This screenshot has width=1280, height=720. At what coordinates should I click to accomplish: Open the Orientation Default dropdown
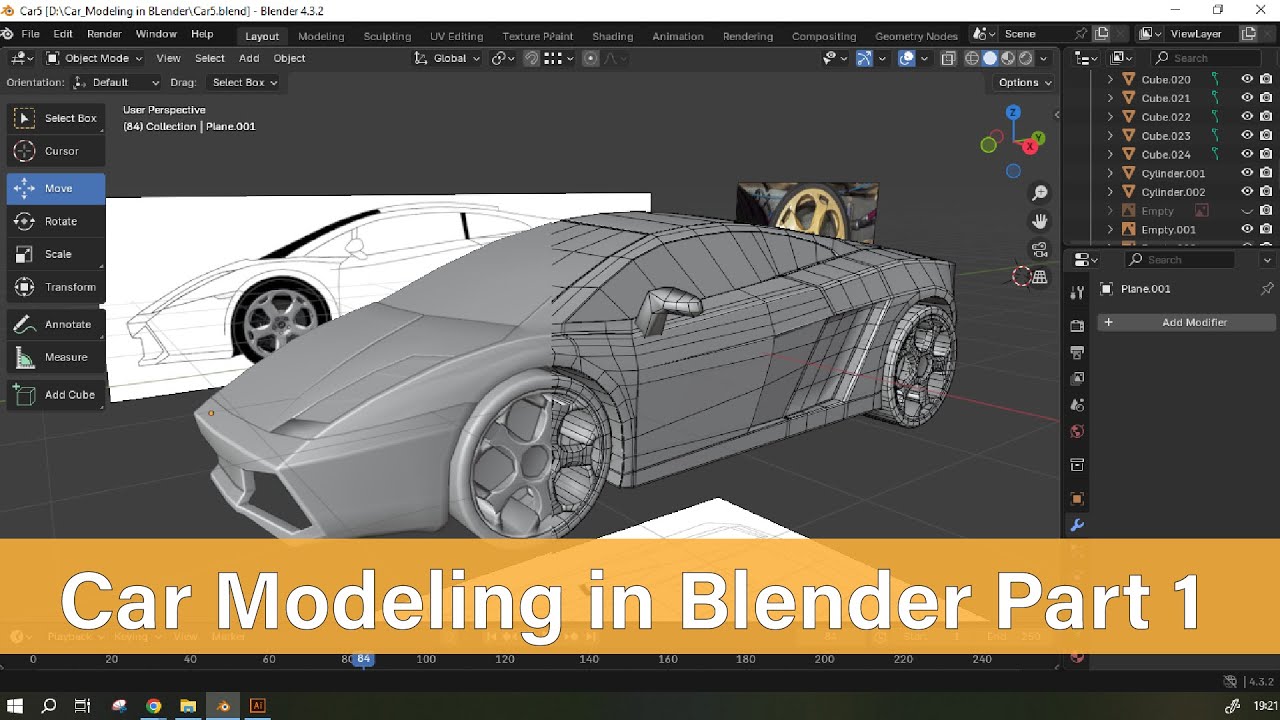(116, 82)
